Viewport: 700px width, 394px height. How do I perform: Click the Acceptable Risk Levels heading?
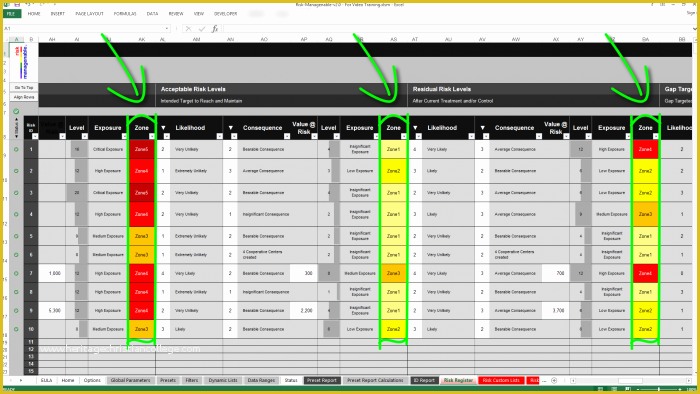193,89
